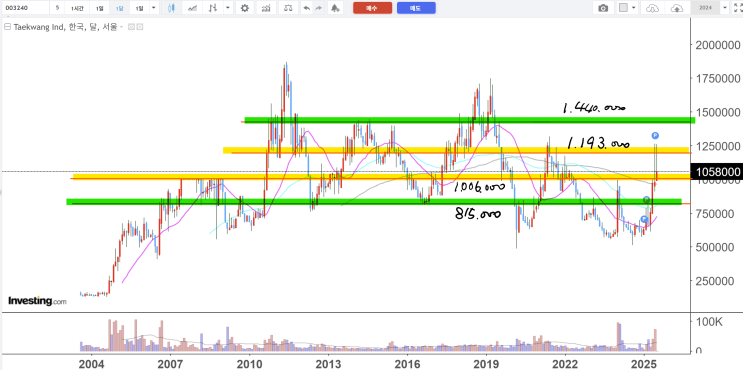The image size is (743, 370).
Task: Click the P marker above latest candle
Action: (655, 135)
